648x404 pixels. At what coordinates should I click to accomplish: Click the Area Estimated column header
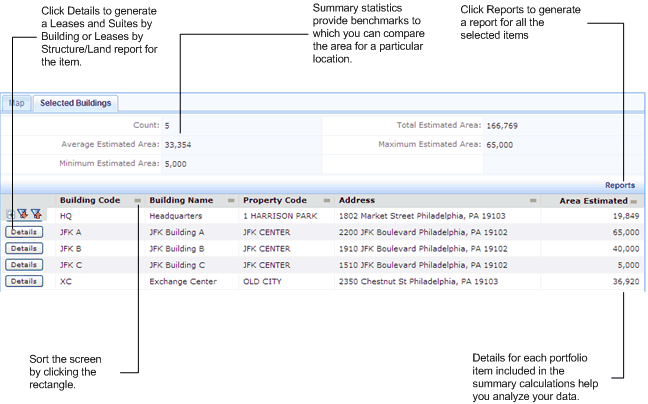point(593,201)
